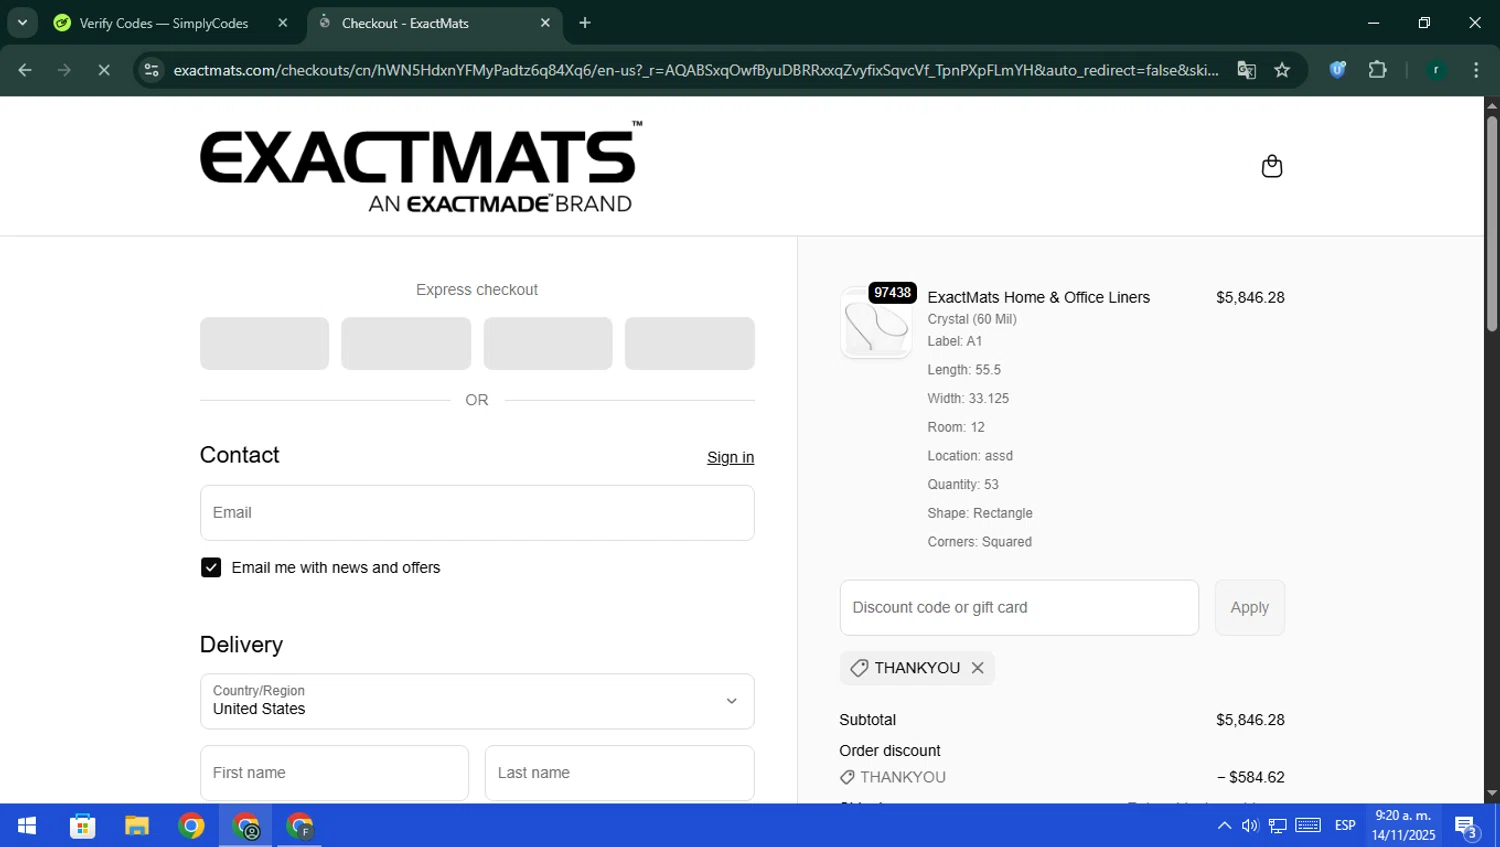Open Windows Start menu

[x=27, y=826]
